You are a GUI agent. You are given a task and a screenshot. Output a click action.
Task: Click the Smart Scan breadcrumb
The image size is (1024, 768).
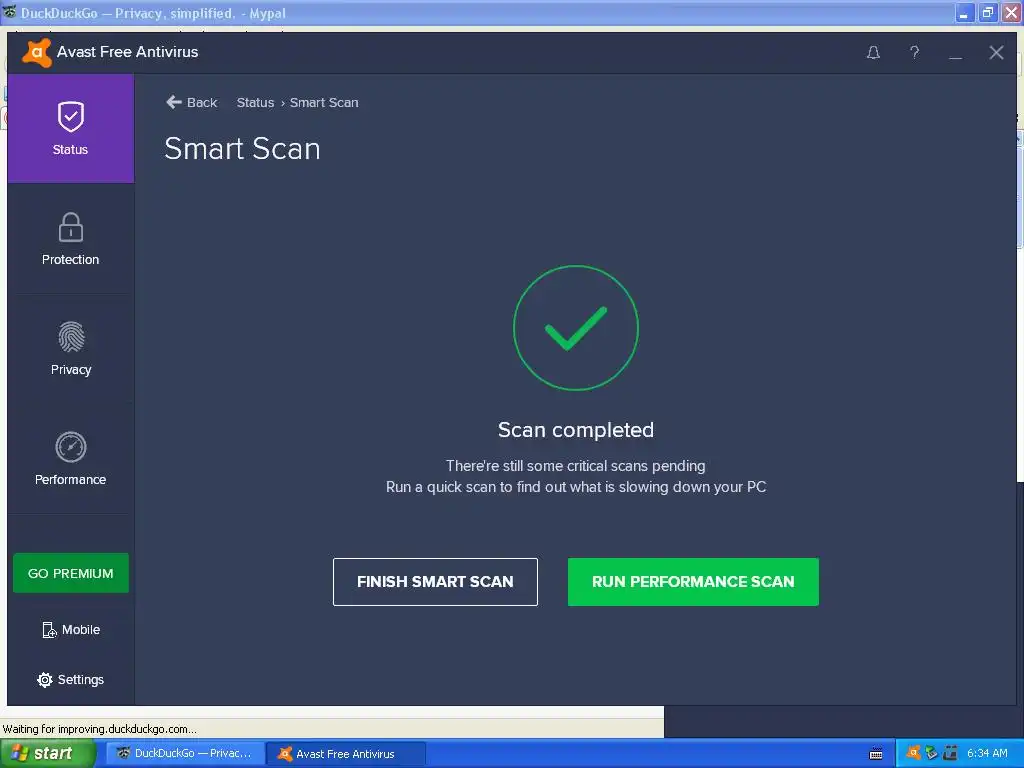(324, 103)
